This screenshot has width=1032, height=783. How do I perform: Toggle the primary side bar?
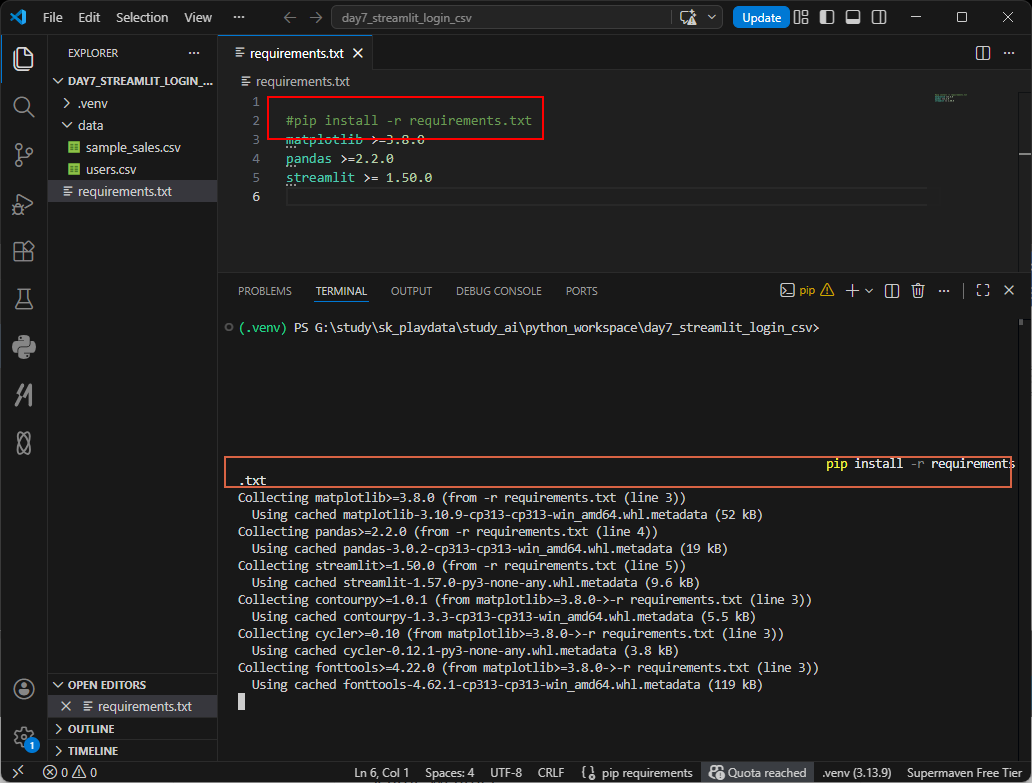[x=827, y=17]
